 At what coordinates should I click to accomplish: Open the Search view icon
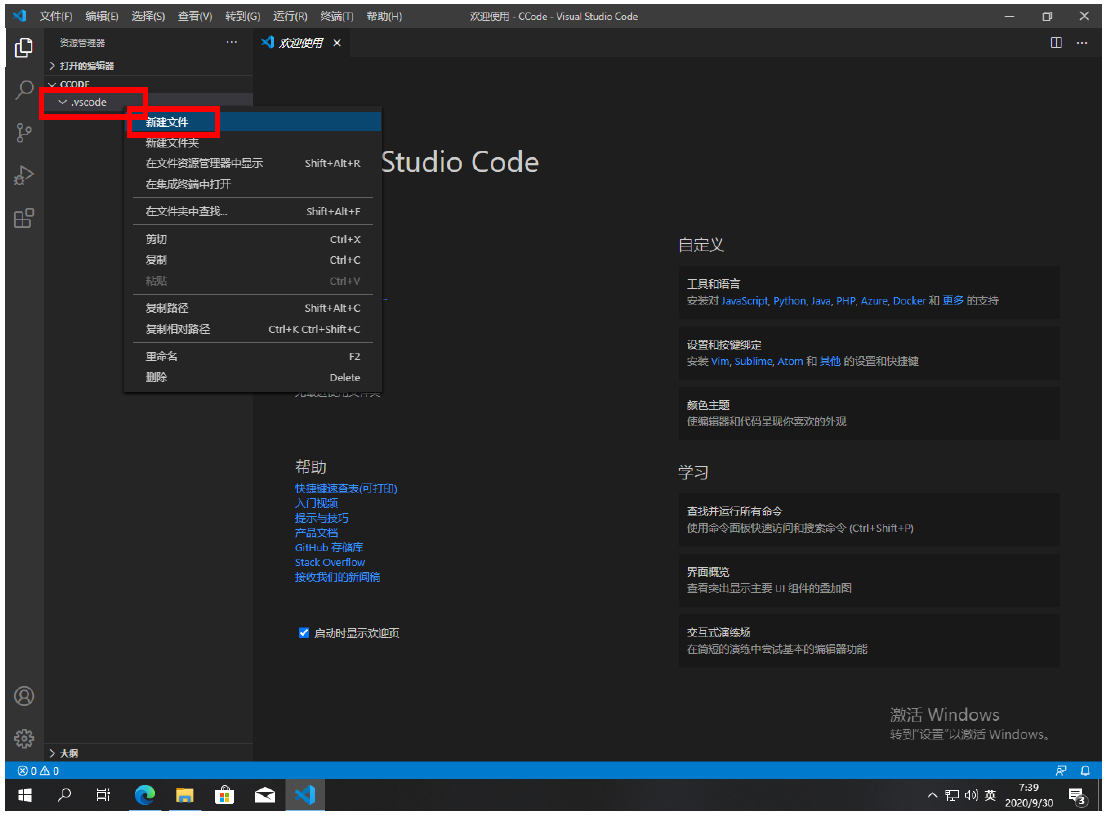click(24, 90)
